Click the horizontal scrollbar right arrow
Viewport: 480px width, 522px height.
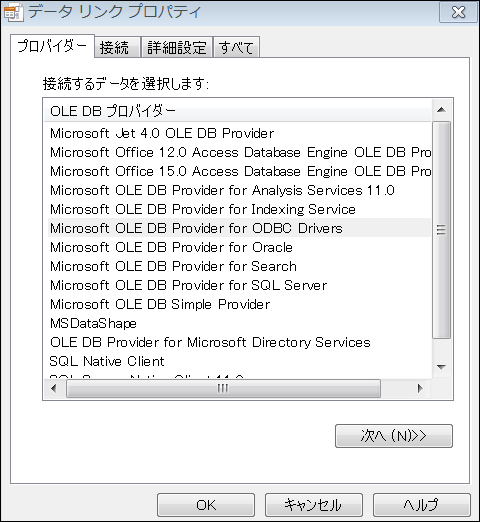tap(420, 388)
